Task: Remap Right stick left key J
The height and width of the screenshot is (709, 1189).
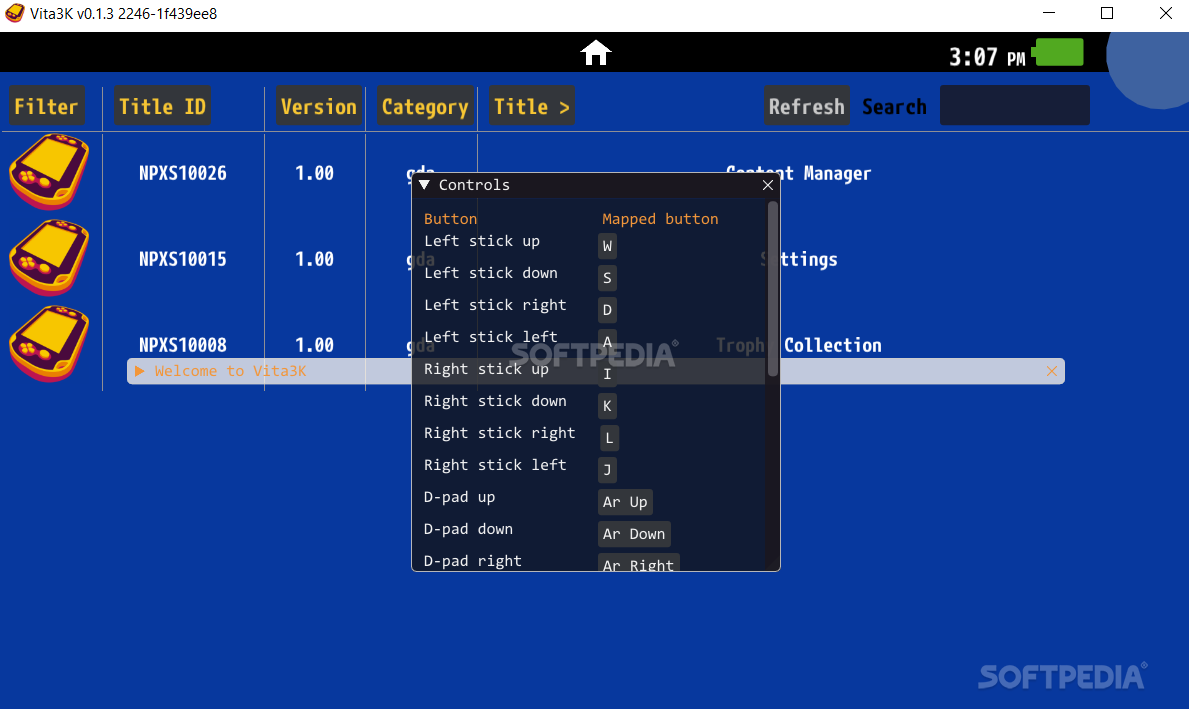Action: coord(607,470)
